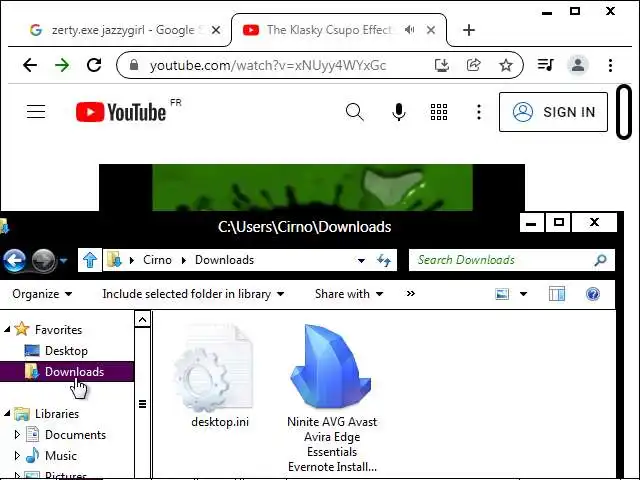Expand the Music library

[x=17, y=456]
